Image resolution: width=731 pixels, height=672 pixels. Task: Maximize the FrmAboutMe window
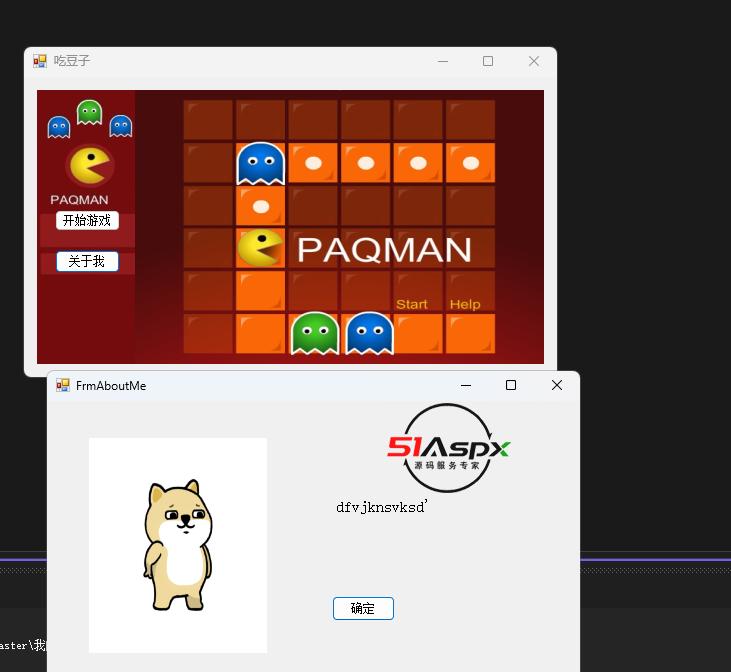(x=511, y=385)
